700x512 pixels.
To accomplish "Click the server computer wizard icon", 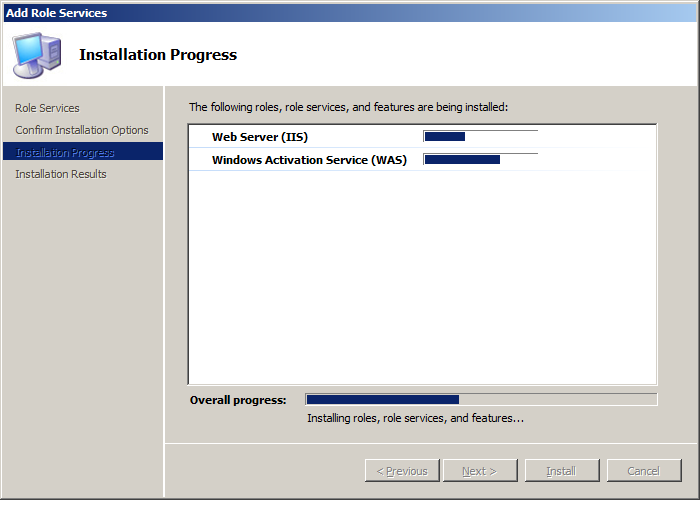I will (x=37, y=55).
